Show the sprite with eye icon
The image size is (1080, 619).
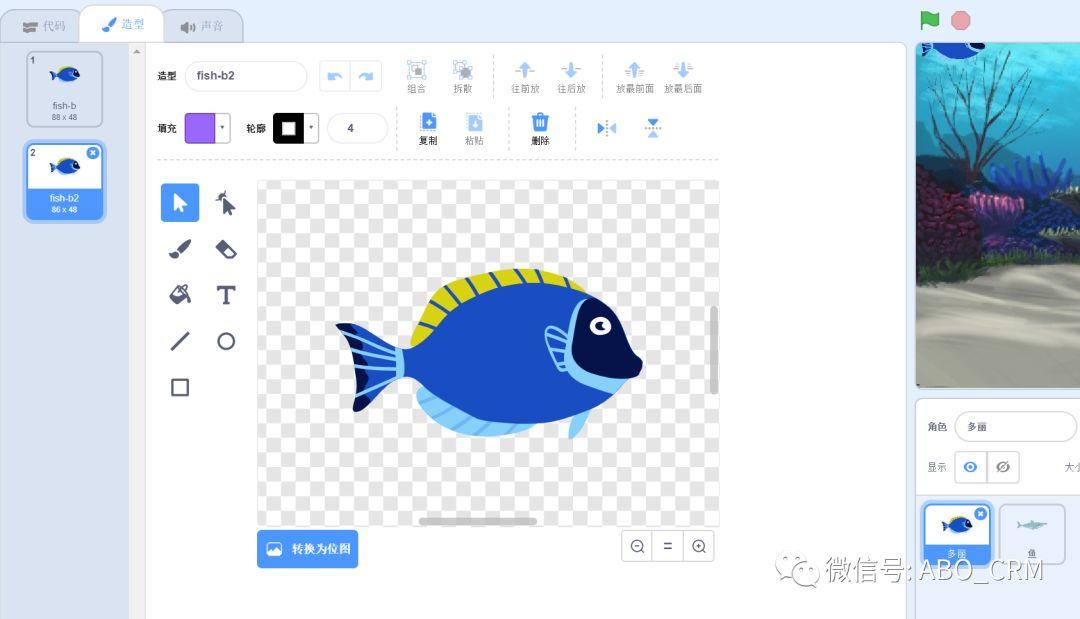(x=970, y=467)
